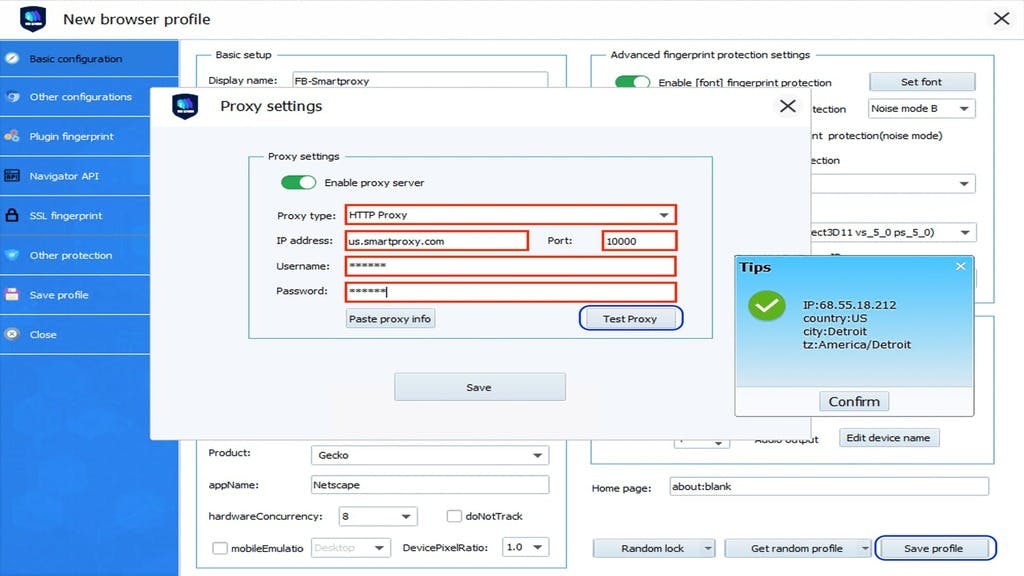
Task: Click the Other configurations sidebar icon
Action: 12,97
